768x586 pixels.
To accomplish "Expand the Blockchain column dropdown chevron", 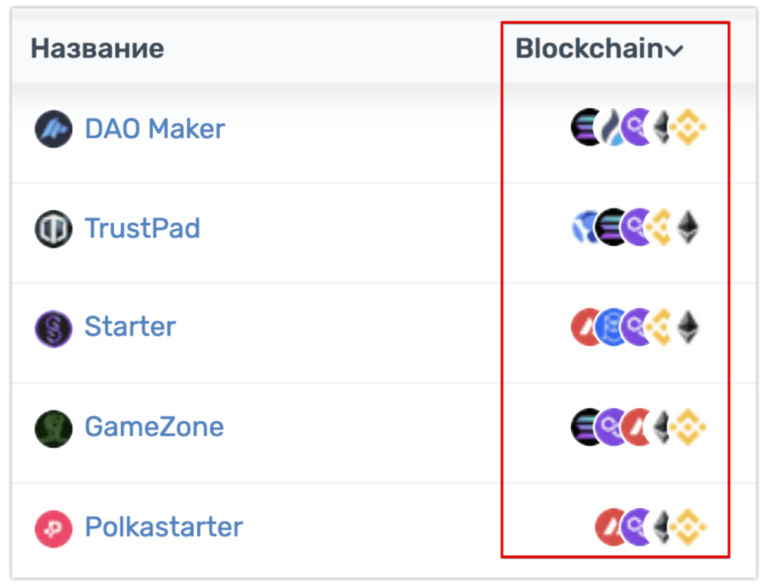I will pyautogui.click(x=675, y=50).
